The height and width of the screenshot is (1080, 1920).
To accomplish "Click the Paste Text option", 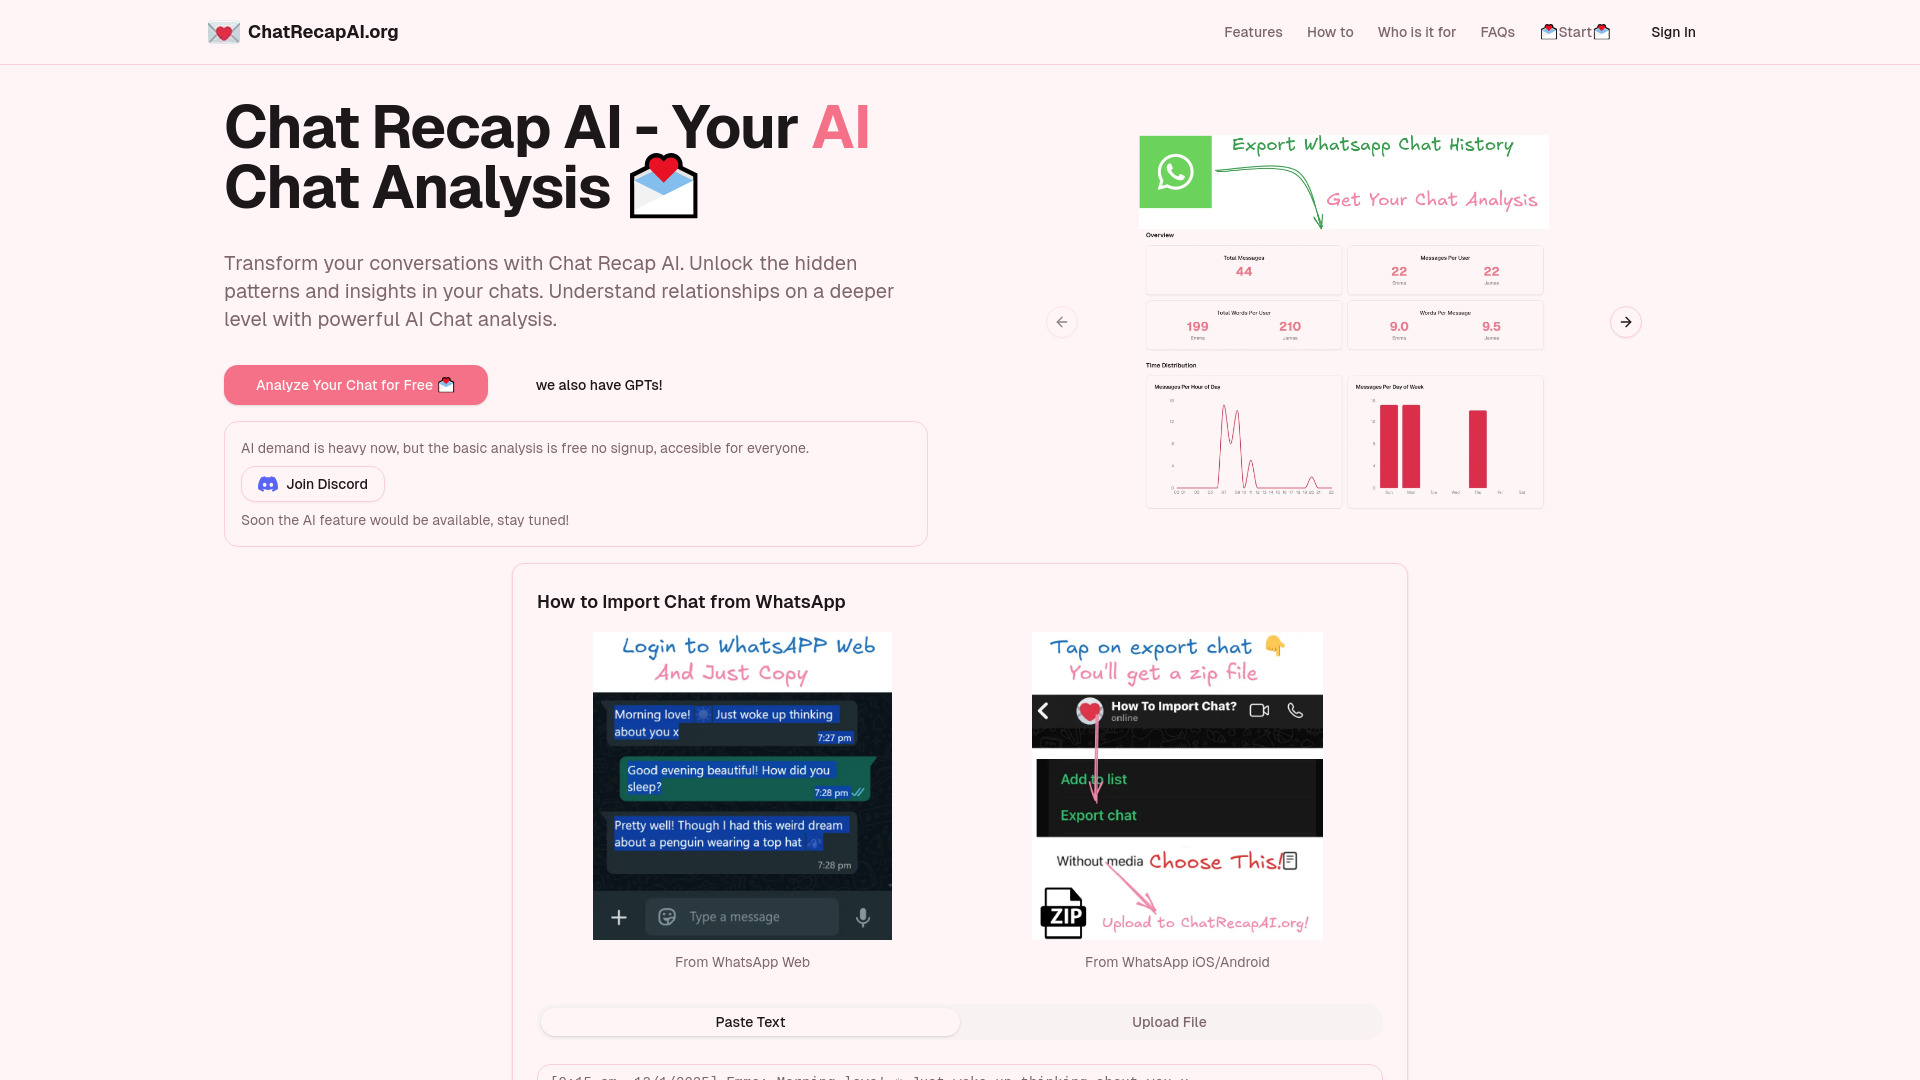I will [x=750, y=1022].
